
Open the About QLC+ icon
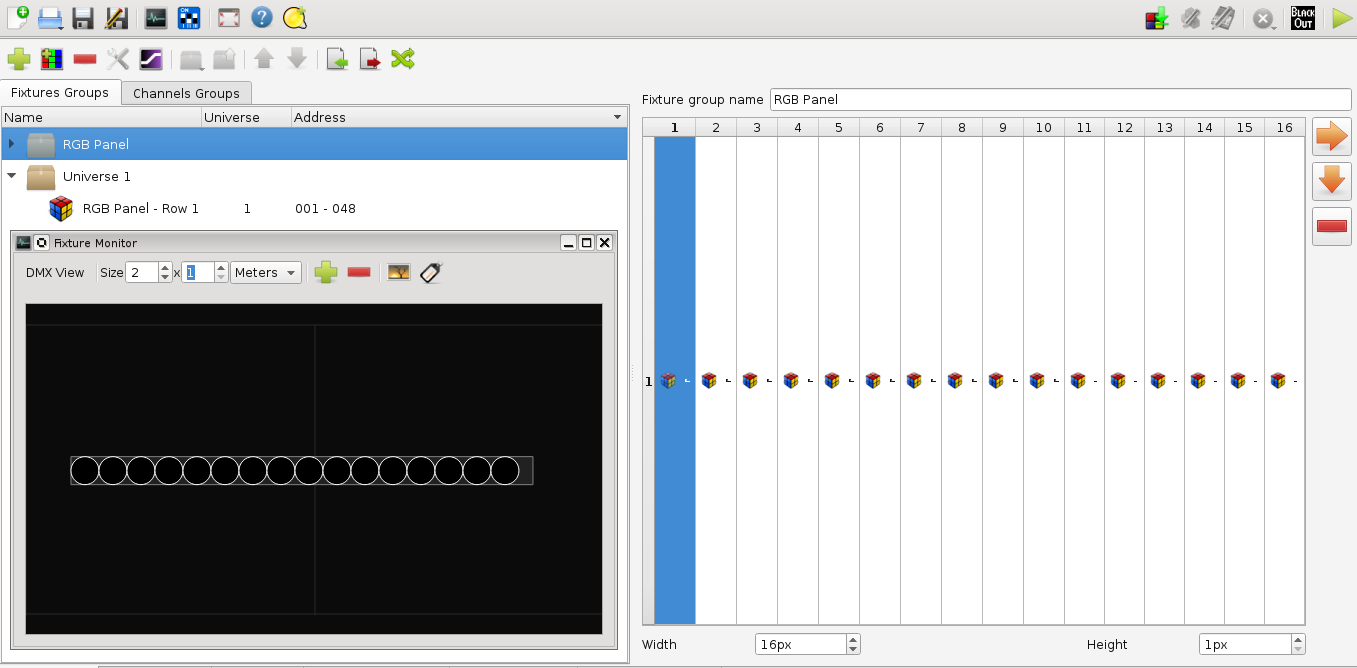point(294,17)
